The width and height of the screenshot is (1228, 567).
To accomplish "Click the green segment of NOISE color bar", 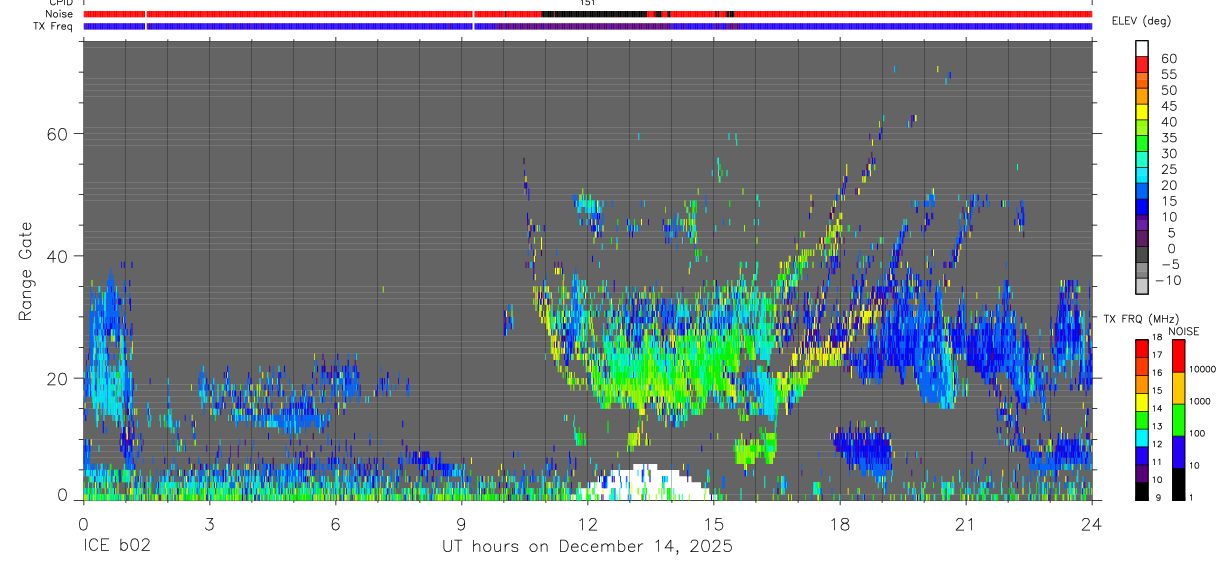I will click(x=1178, y=420).
